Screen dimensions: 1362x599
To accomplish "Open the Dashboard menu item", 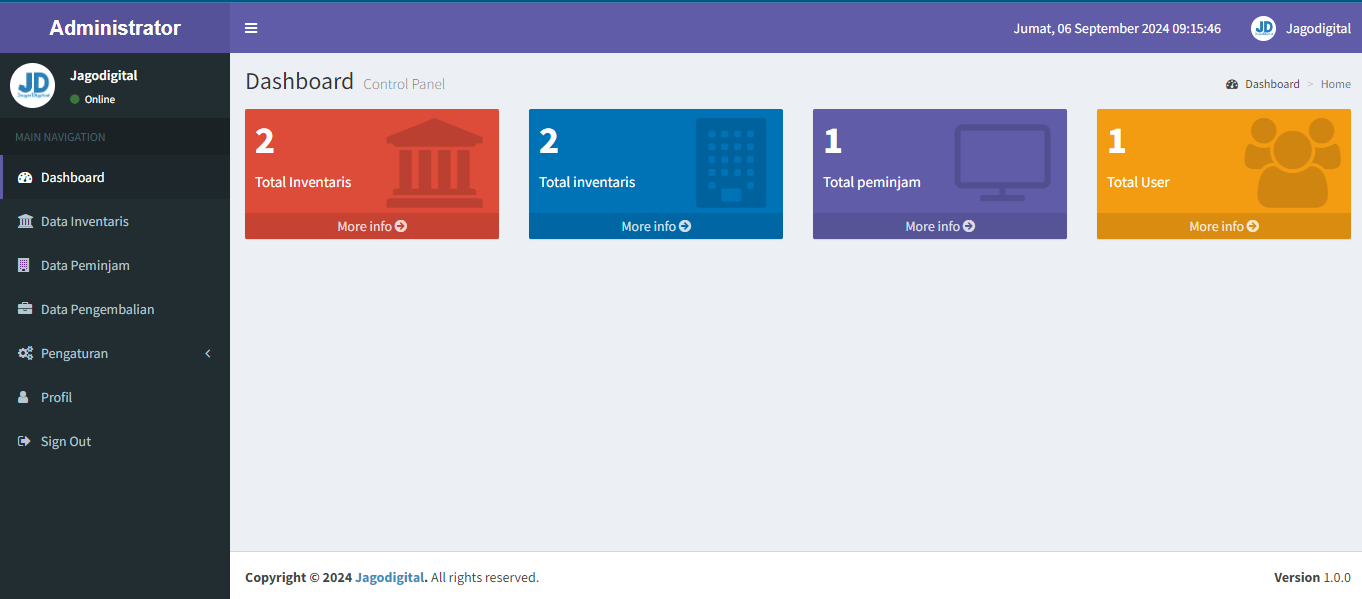I will click(x=115, y=177).
